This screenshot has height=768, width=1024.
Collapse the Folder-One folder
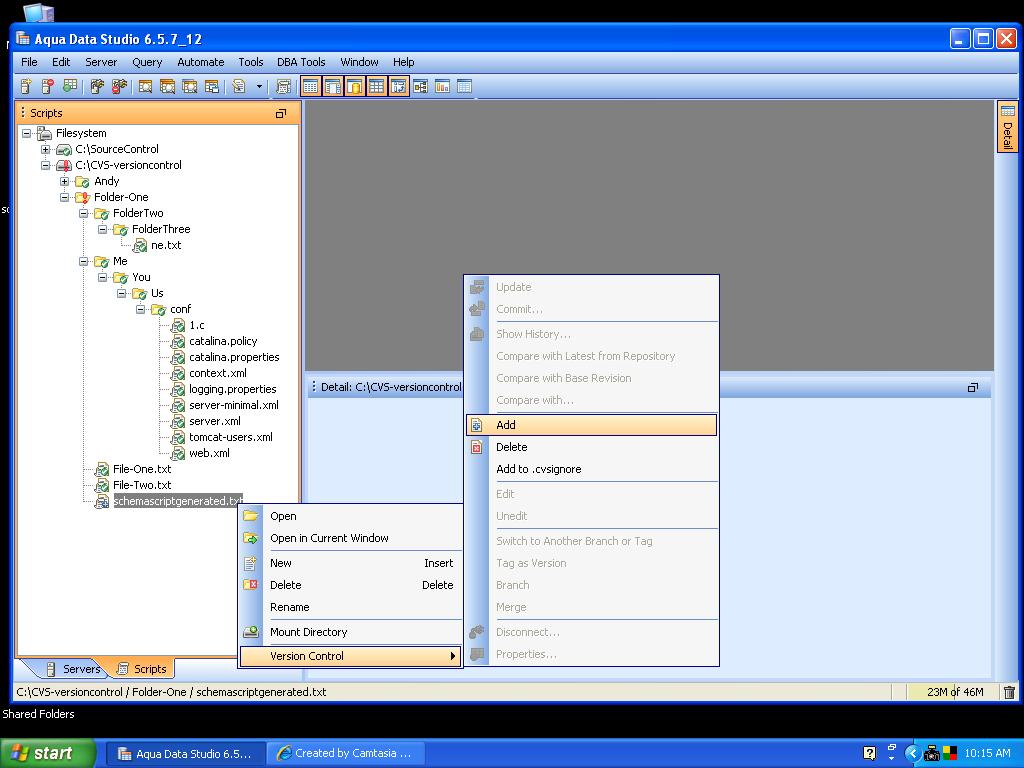coord(65,197)
